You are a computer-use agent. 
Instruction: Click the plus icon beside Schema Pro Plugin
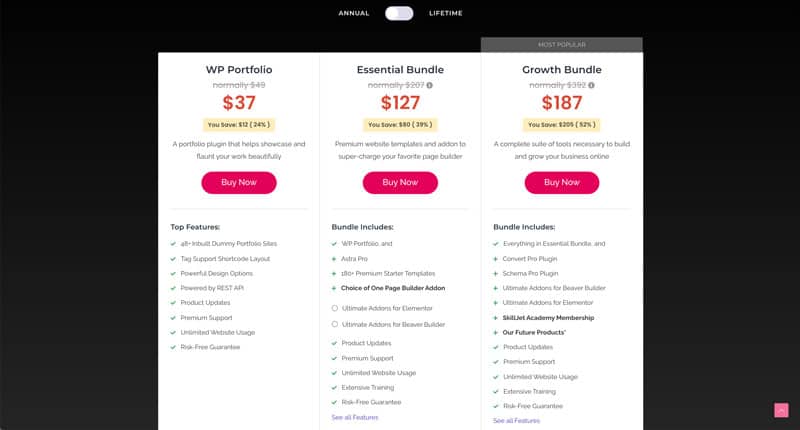pyautogui.click(x=495, y=274)
